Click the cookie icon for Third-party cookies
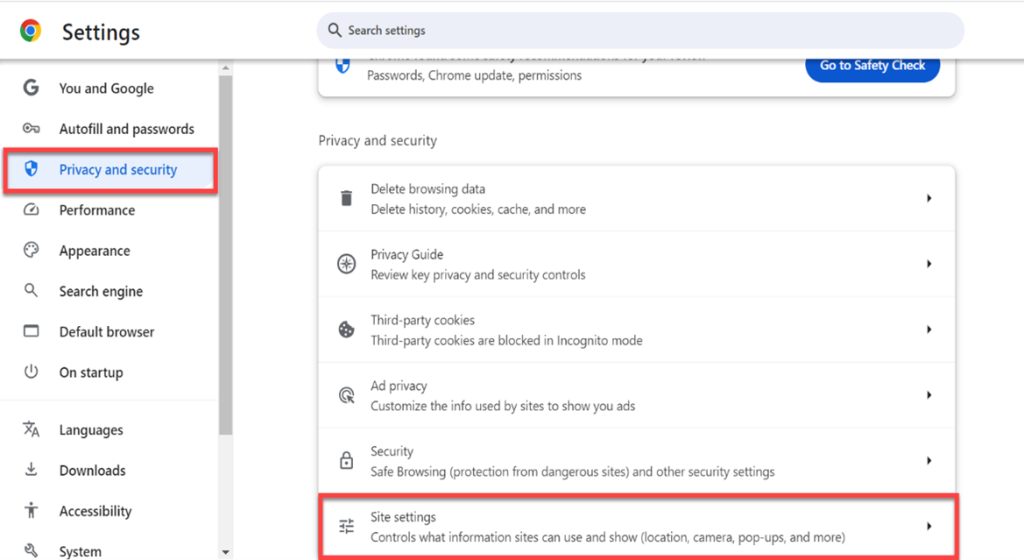 (x=346, y=330)
